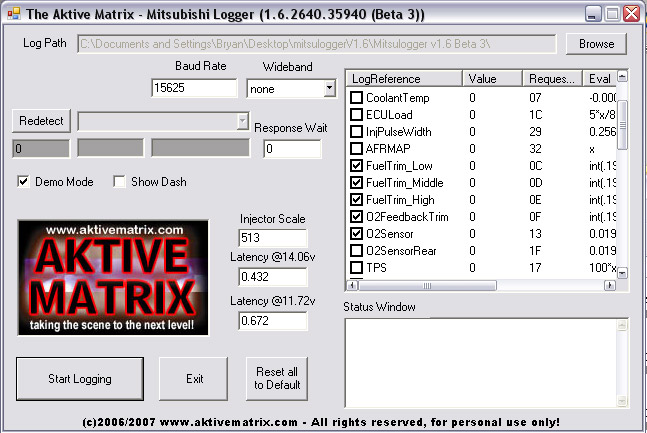The height and width of the screenshot is (433, 647).
Task: Click the app icon in title bar
Action: tap(14, 14)
